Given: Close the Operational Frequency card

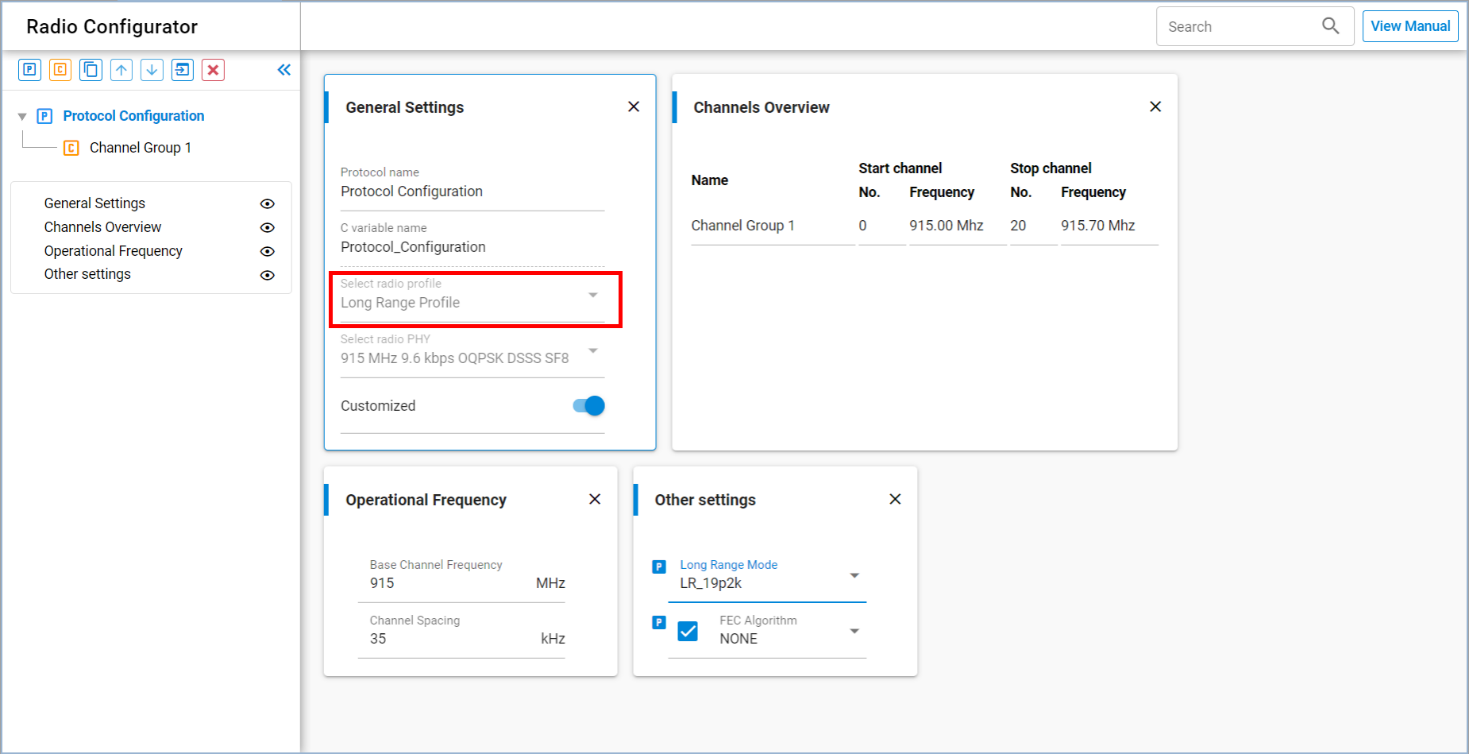Looking at the screenshot, I should click(x=595, y=499).
